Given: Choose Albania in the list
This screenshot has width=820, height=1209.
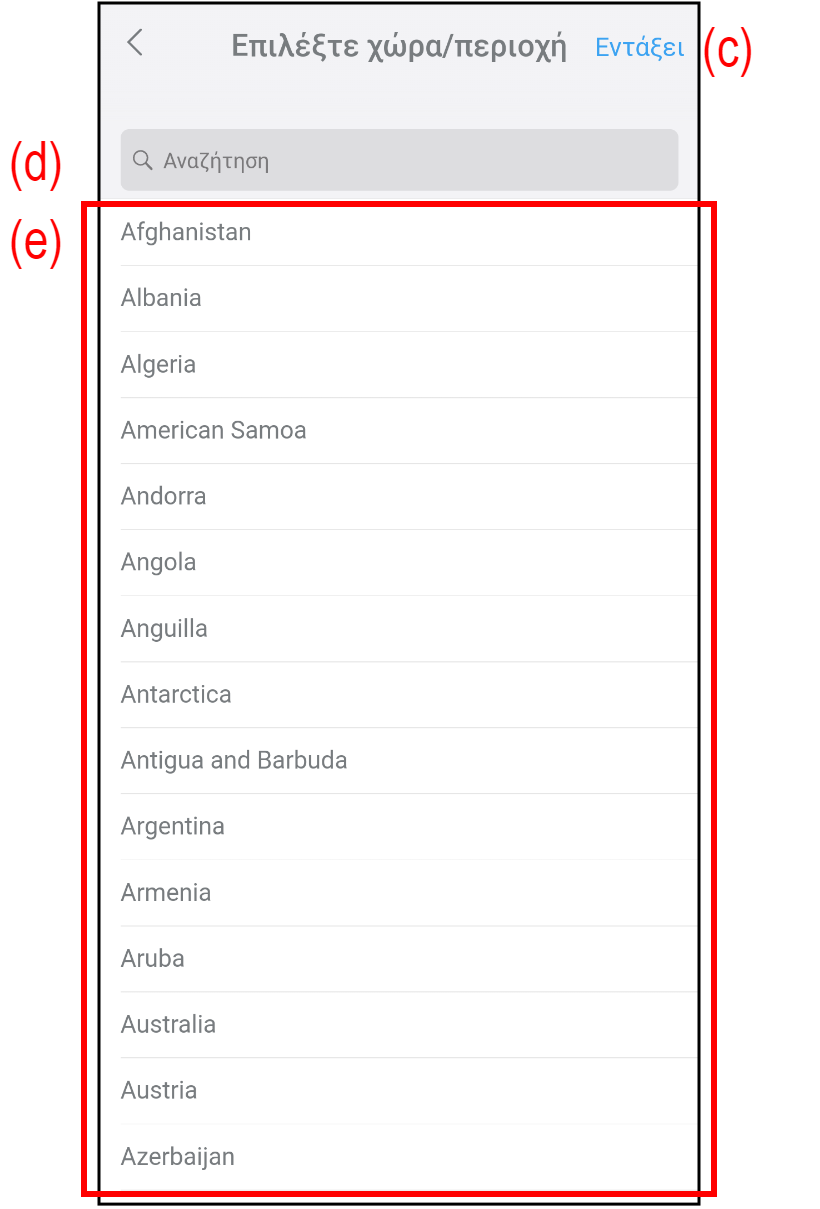Looking at the screenshot, I should (162, 298).
